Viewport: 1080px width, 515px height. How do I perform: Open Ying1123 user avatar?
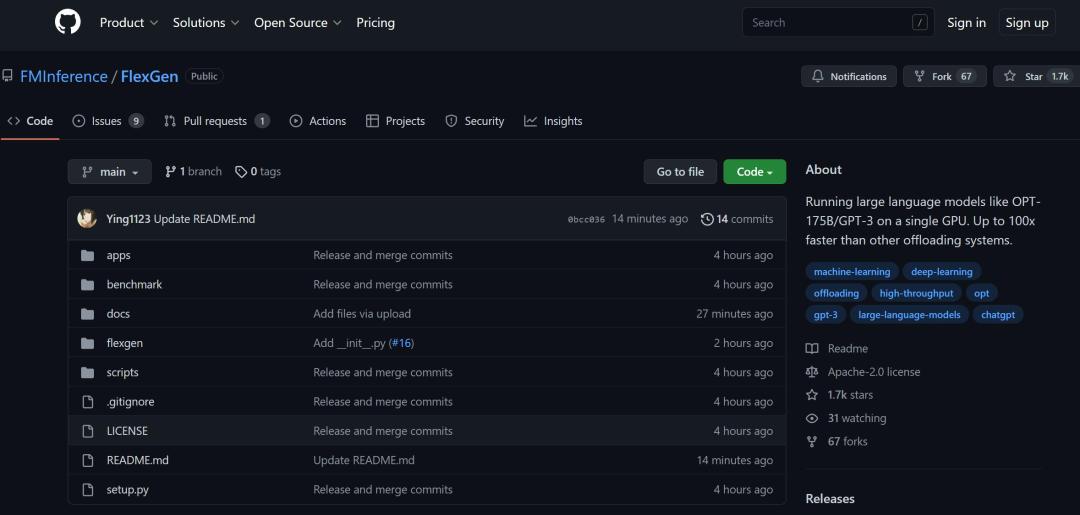coord(87,219)
